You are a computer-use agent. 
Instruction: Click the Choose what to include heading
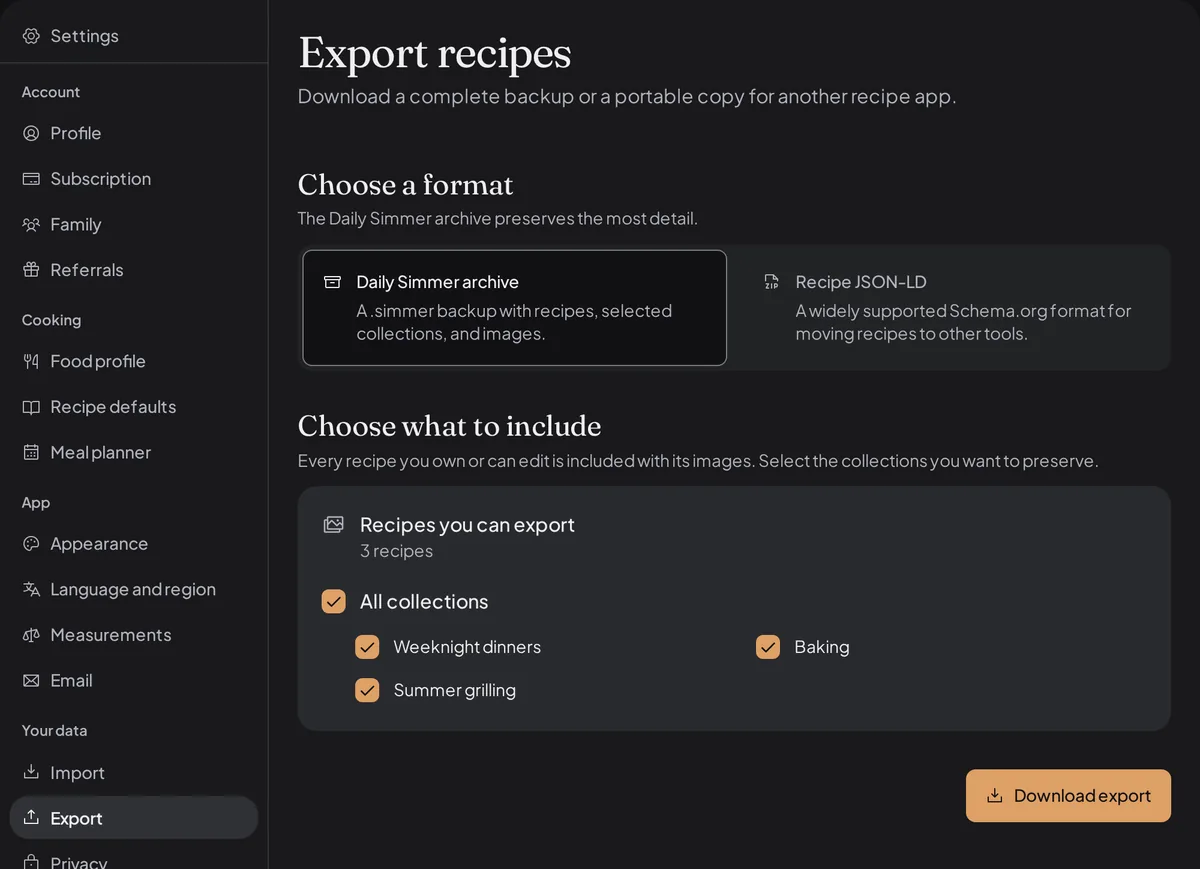(450, 426)
